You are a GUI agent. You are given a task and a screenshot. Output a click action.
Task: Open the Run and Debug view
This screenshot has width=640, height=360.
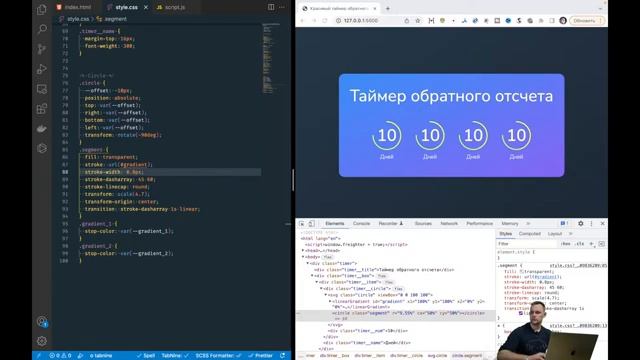(42, 69)
